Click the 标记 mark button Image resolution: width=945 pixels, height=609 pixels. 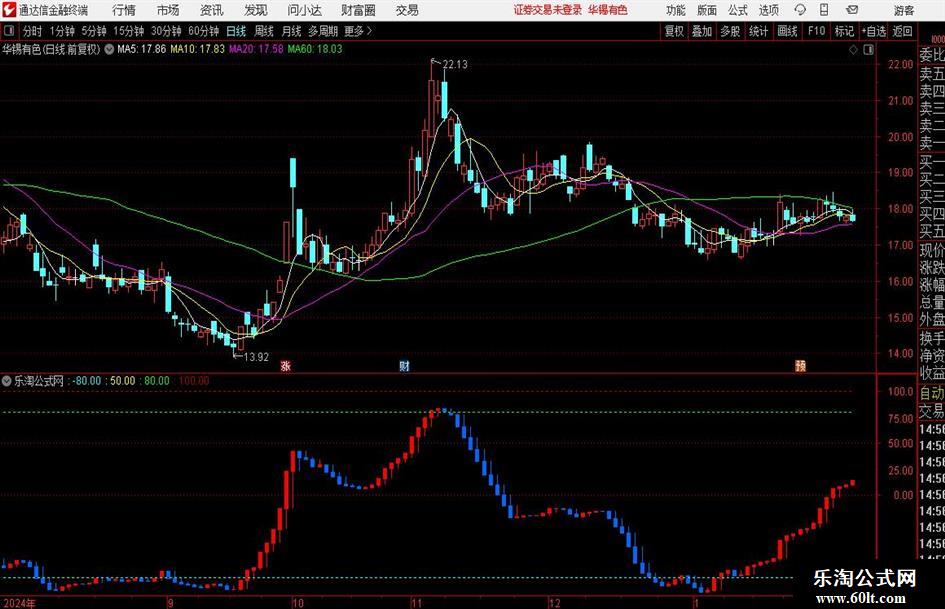[x=844, y=31]
